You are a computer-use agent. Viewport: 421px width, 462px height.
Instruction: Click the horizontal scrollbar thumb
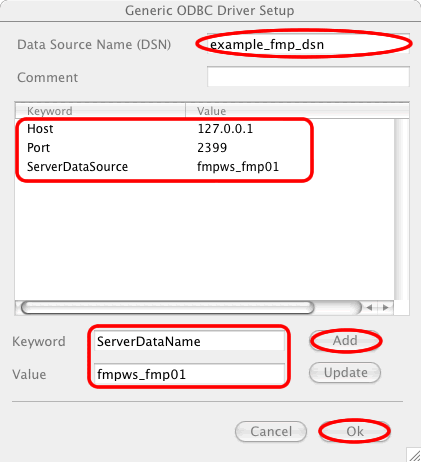tap(167, 308)
